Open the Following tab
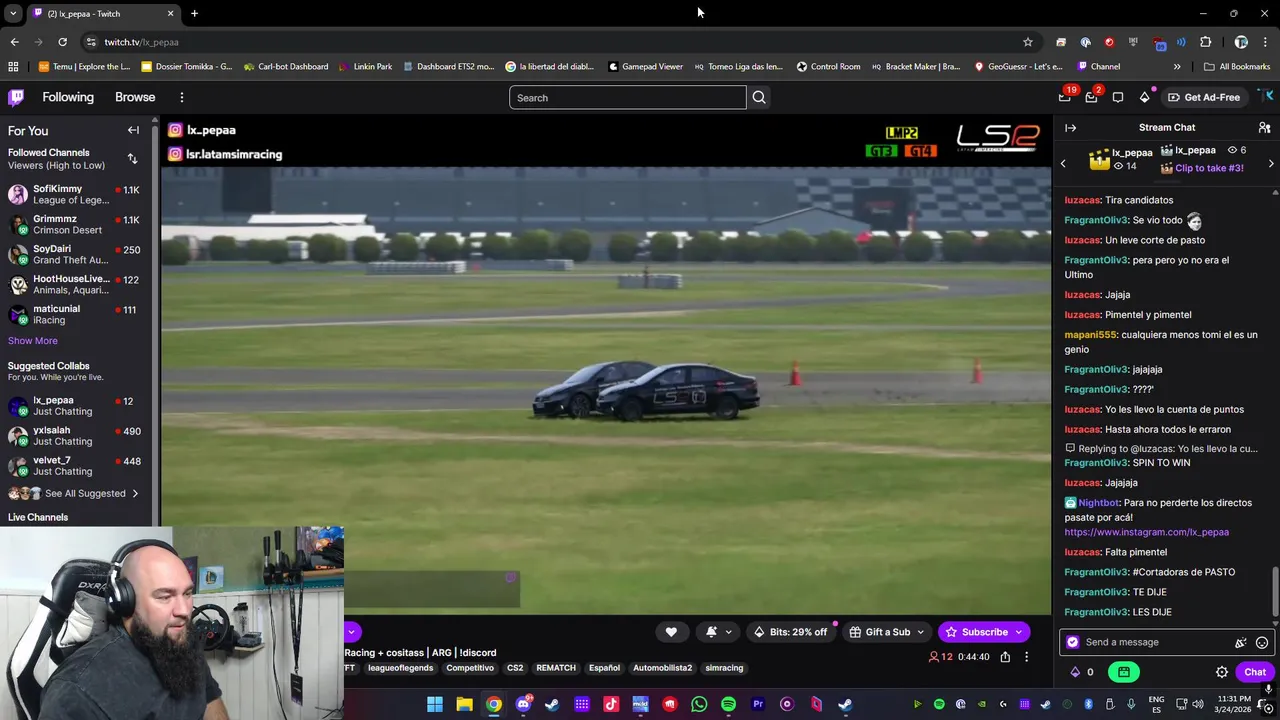 [68, 97]
